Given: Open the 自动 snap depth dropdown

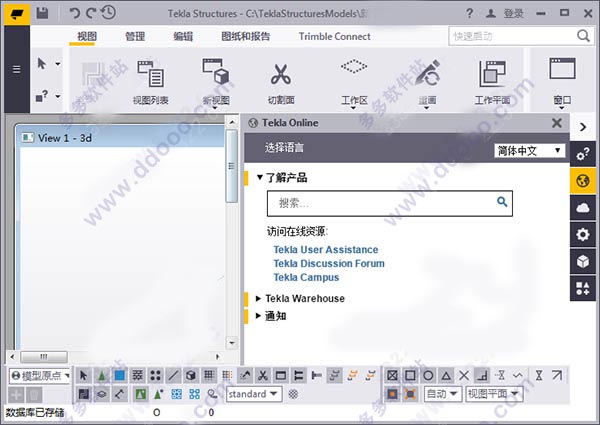Looking at the screenshot, I should click(x=442, y=394).
